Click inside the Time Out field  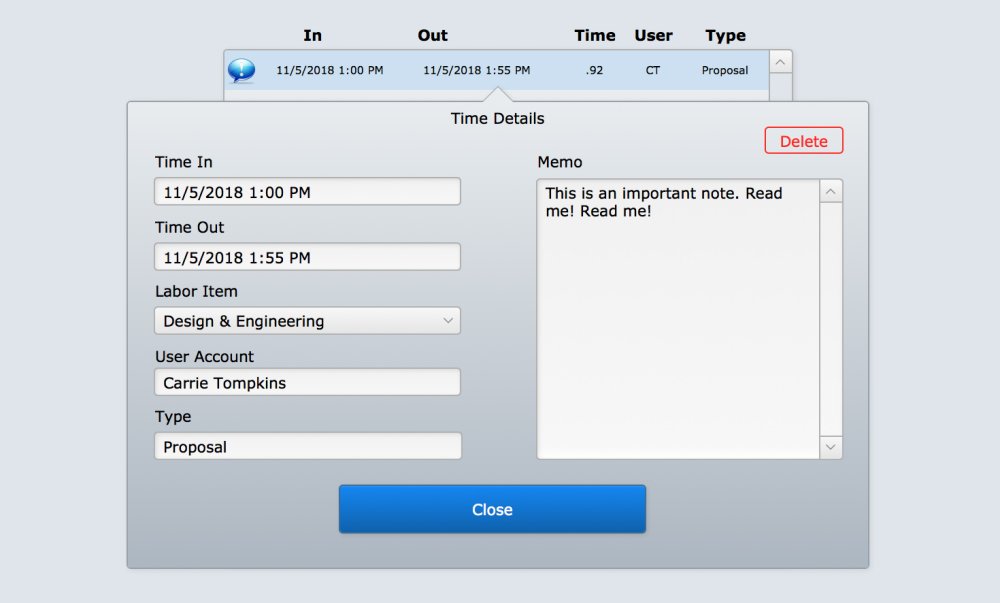pos(306,256)
